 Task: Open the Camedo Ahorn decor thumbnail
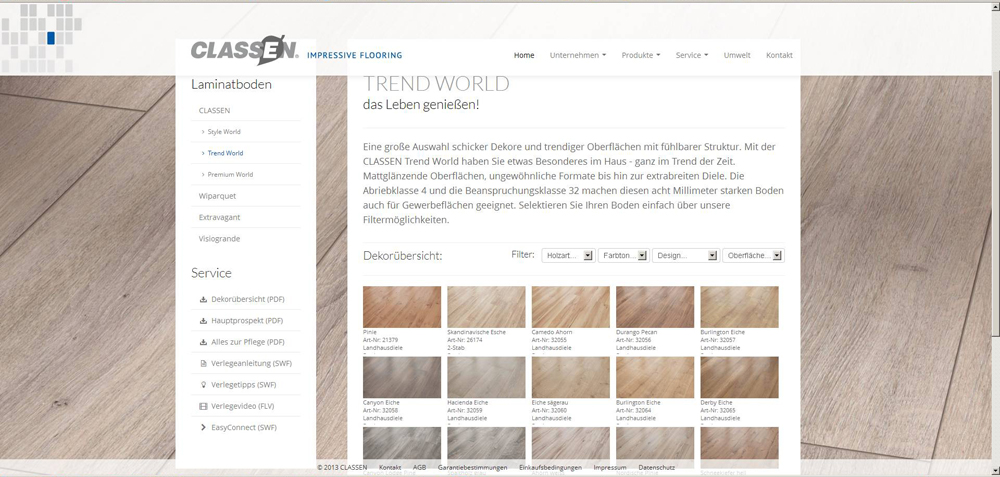pyautogui.click(x=571, y=307)
